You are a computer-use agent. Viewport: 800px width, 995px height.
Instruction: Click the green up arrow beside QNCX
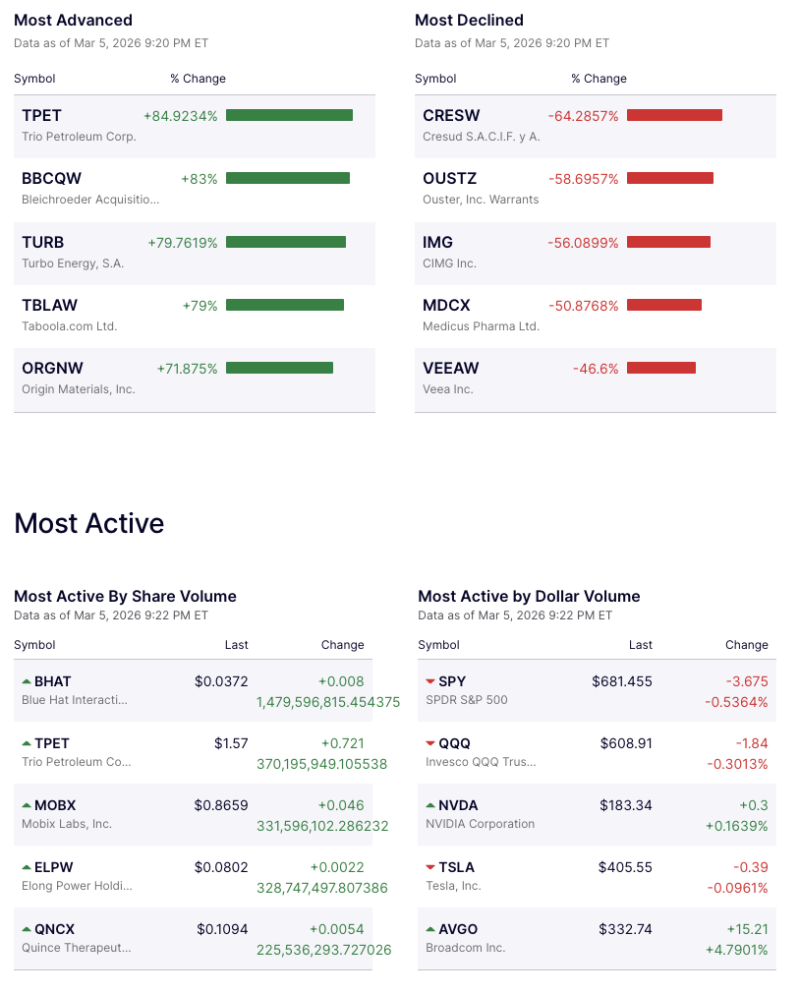(x=26, y=929)
